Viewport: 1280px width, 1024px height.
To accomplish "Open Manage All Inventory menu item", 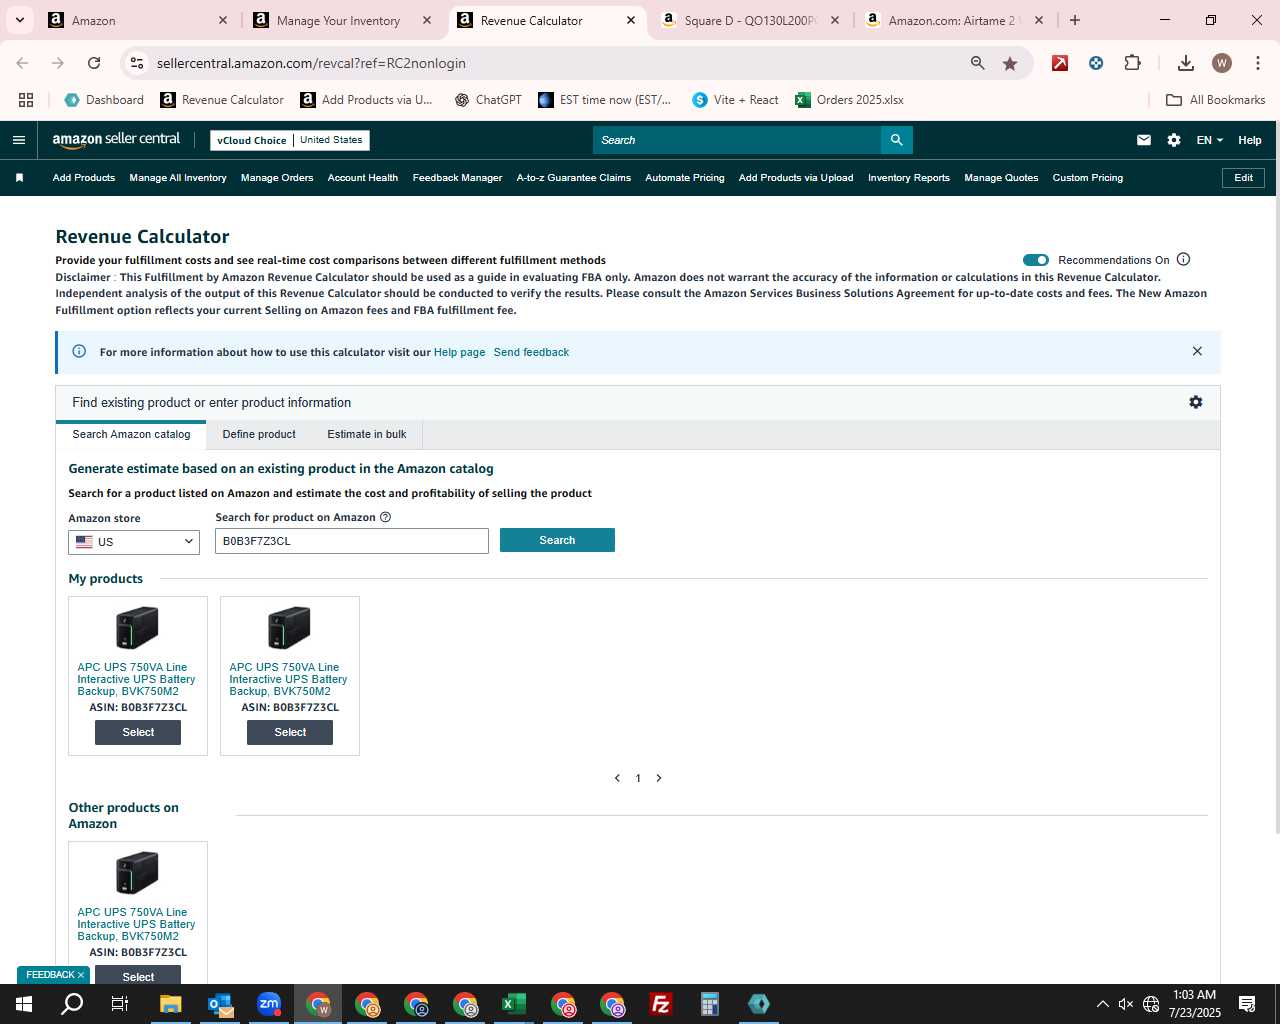I will tap(178, 178).
